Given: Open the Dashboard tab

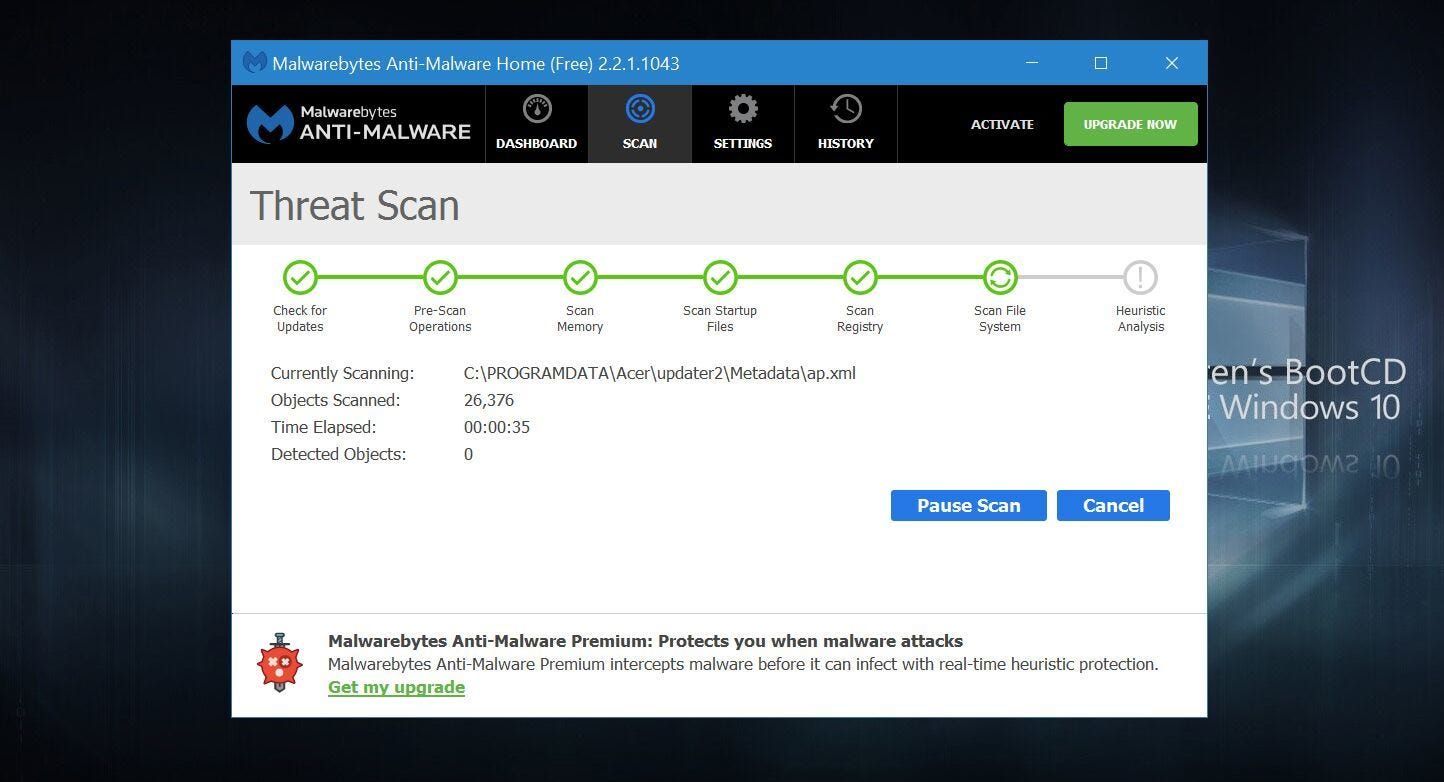Looking at the screenshot, I should click(x=536, y=124).
